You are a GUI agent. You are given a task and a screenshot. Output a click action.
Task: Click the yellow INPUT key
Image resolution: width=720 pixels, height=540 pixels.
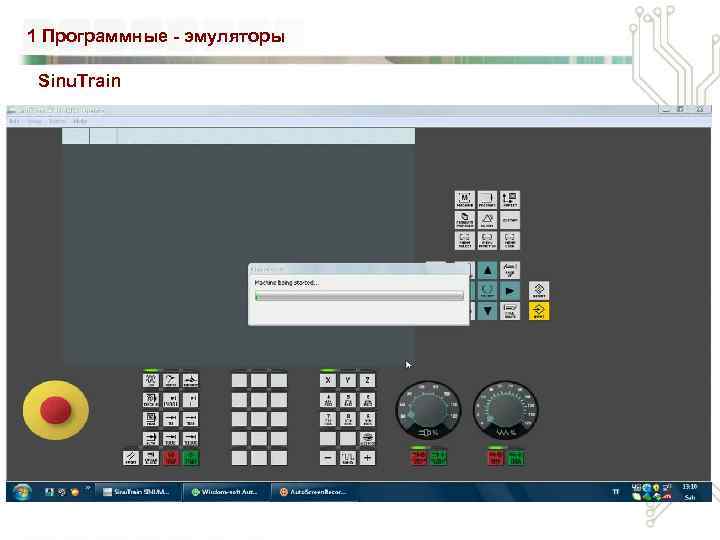[x=539, y=311]
